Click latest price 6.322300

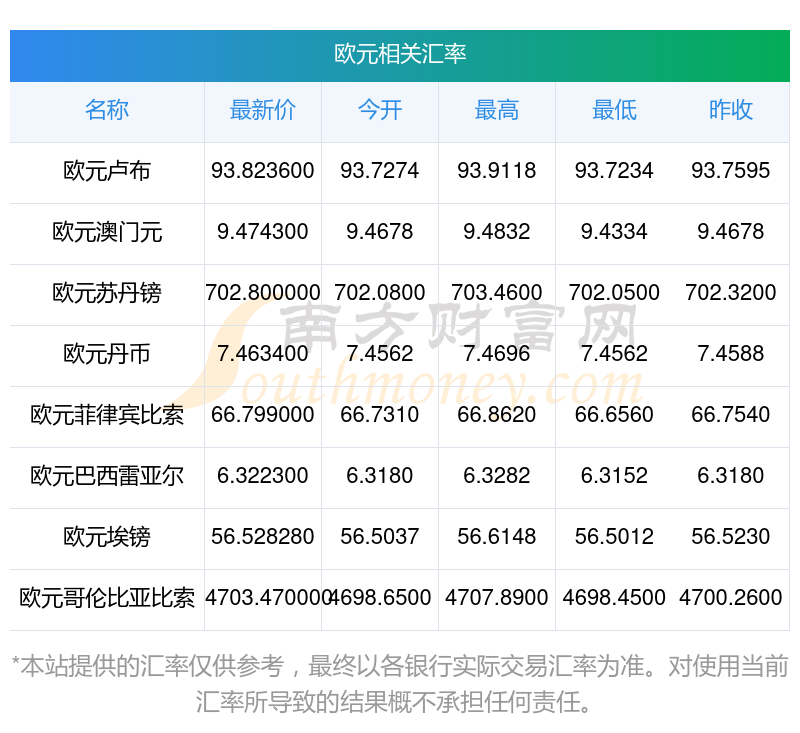pyautogui.click(x=263, y=475)
